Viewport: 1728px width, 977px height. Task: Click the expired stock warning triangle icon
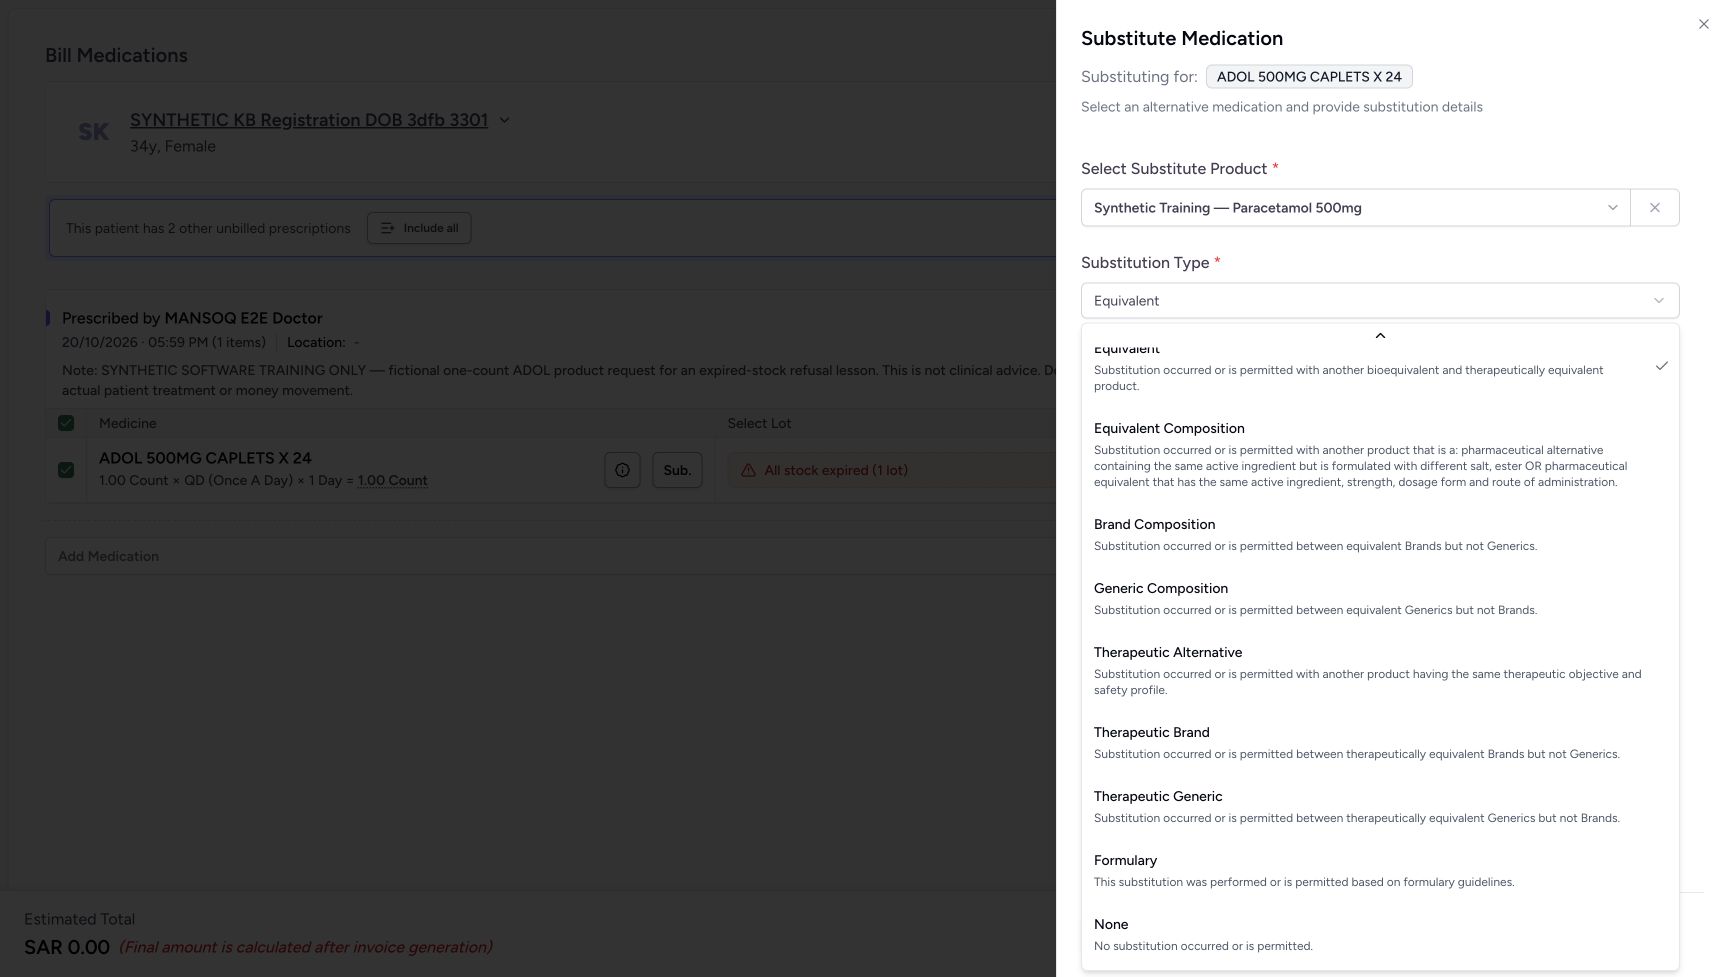(748, 470)
